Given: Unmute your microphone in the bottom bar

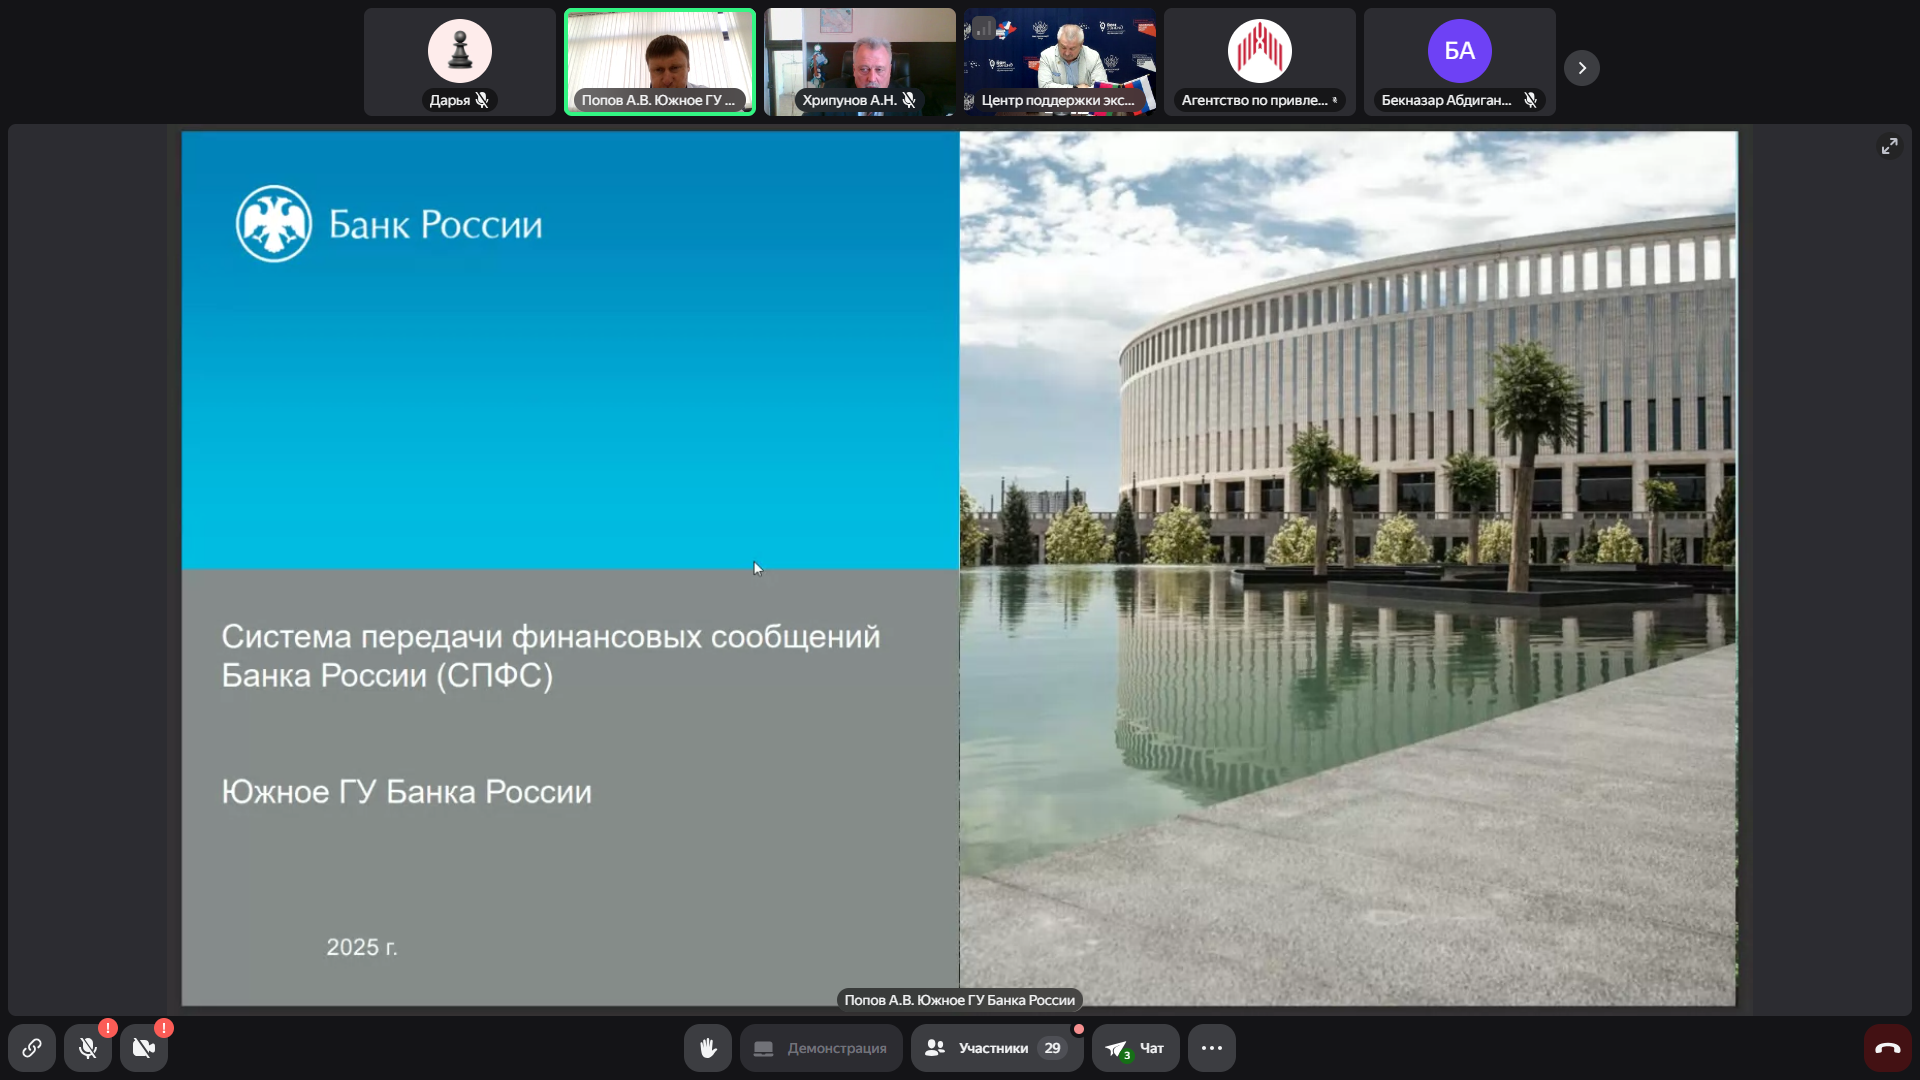Looking at the screenshot, I should (x=88, y=1048).
